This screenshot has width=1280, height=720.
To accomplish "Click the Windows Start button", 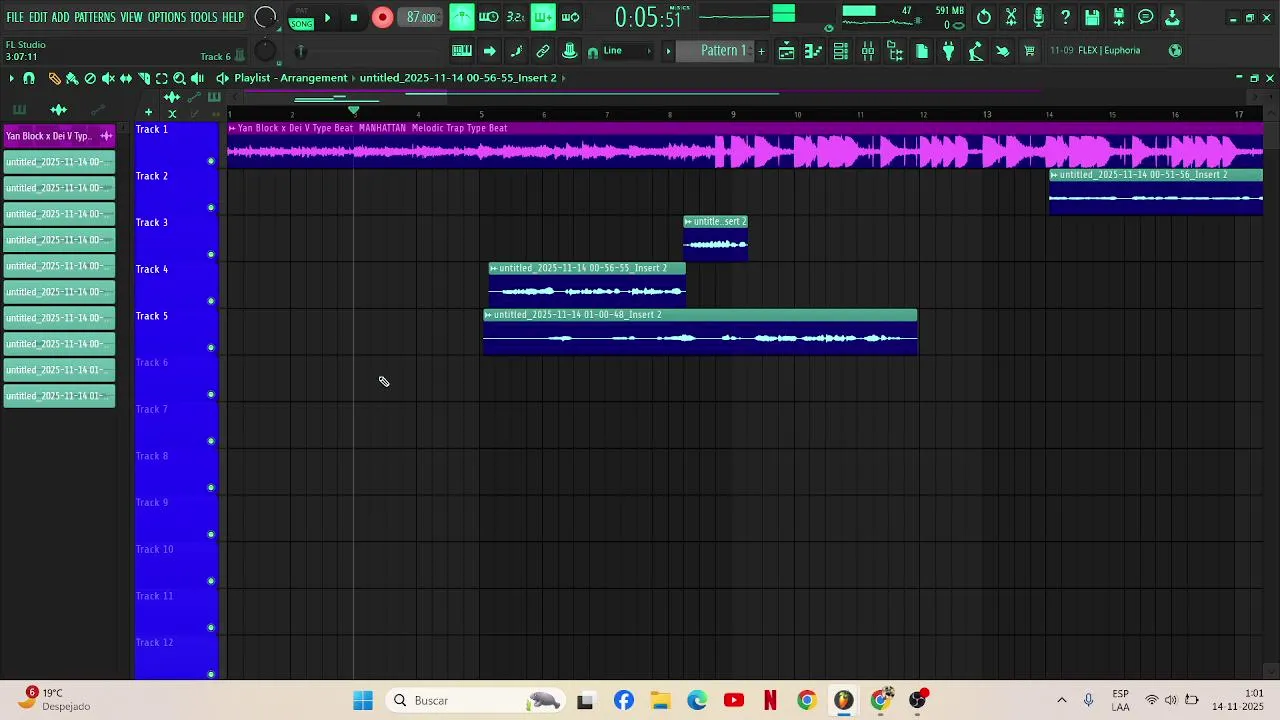I will (x=363, y=700).
